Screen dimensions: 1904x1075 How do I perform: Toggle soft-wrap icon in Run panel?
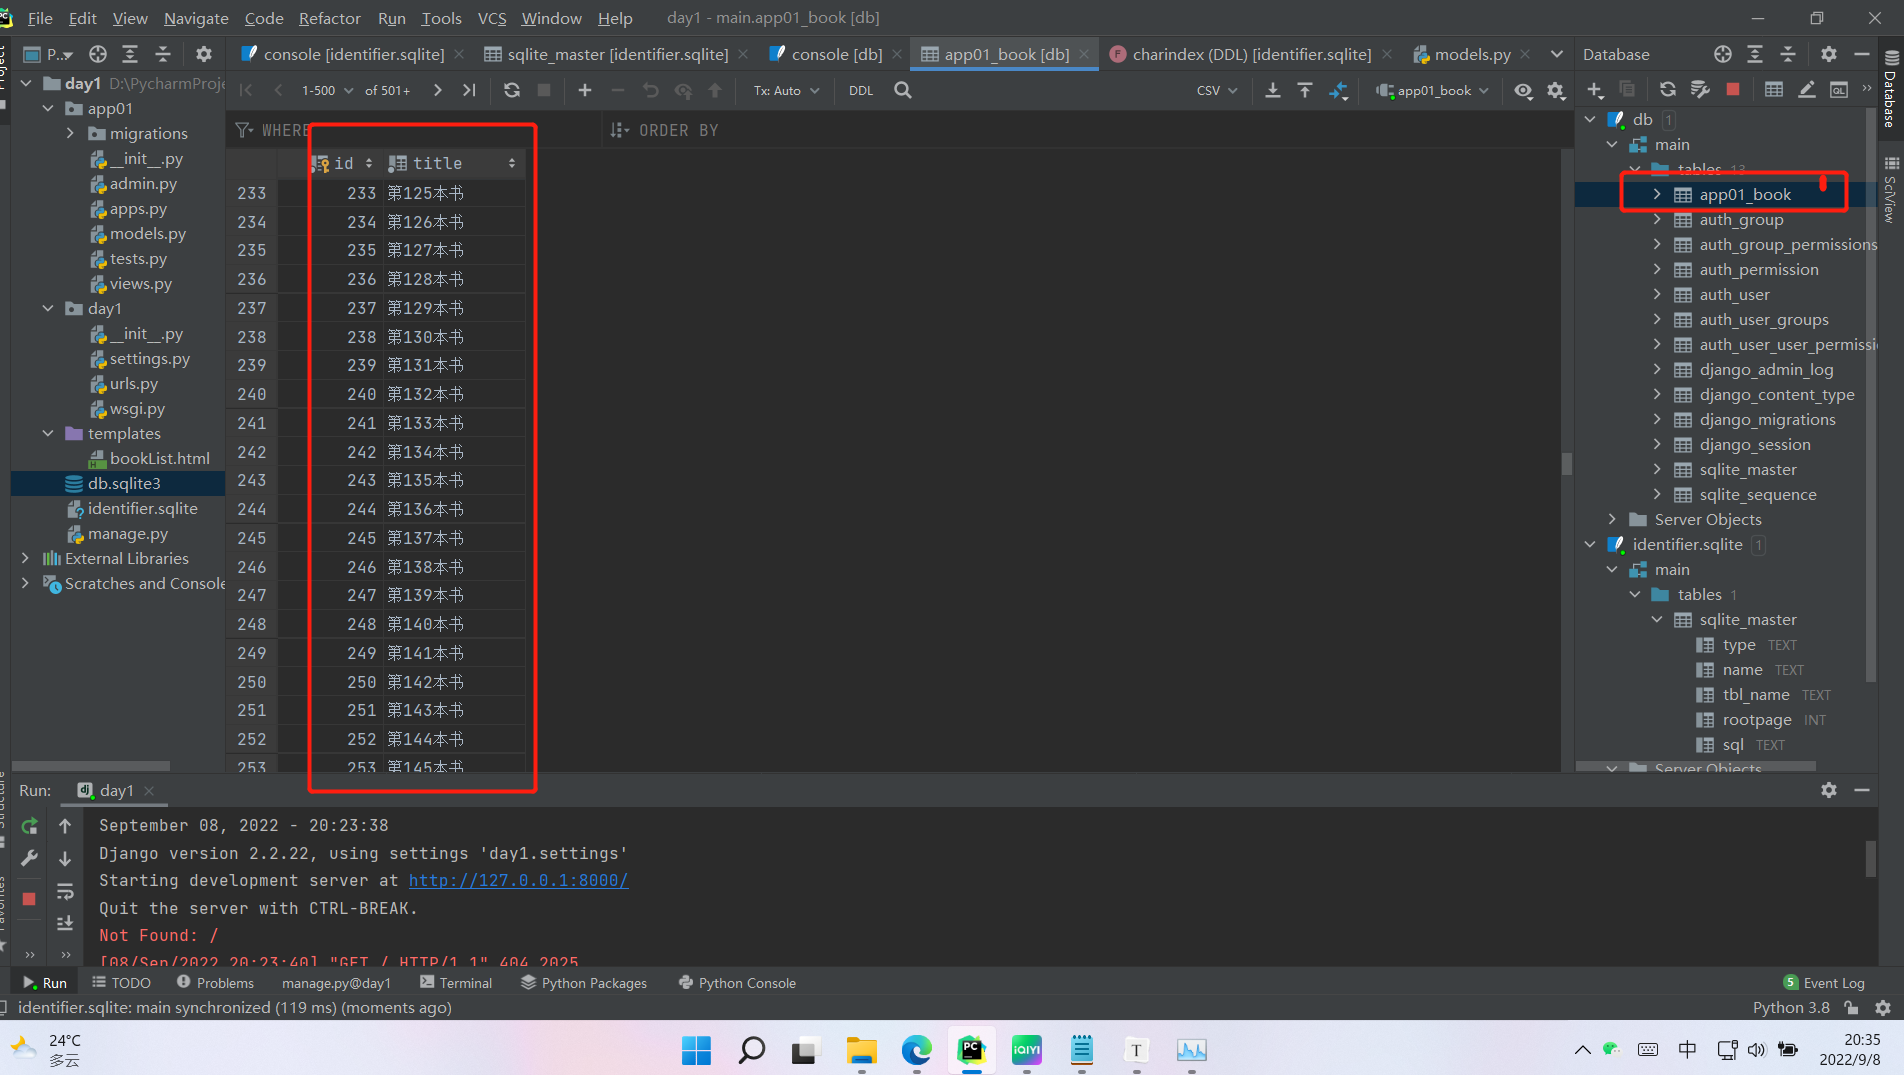tap(65, 891)
